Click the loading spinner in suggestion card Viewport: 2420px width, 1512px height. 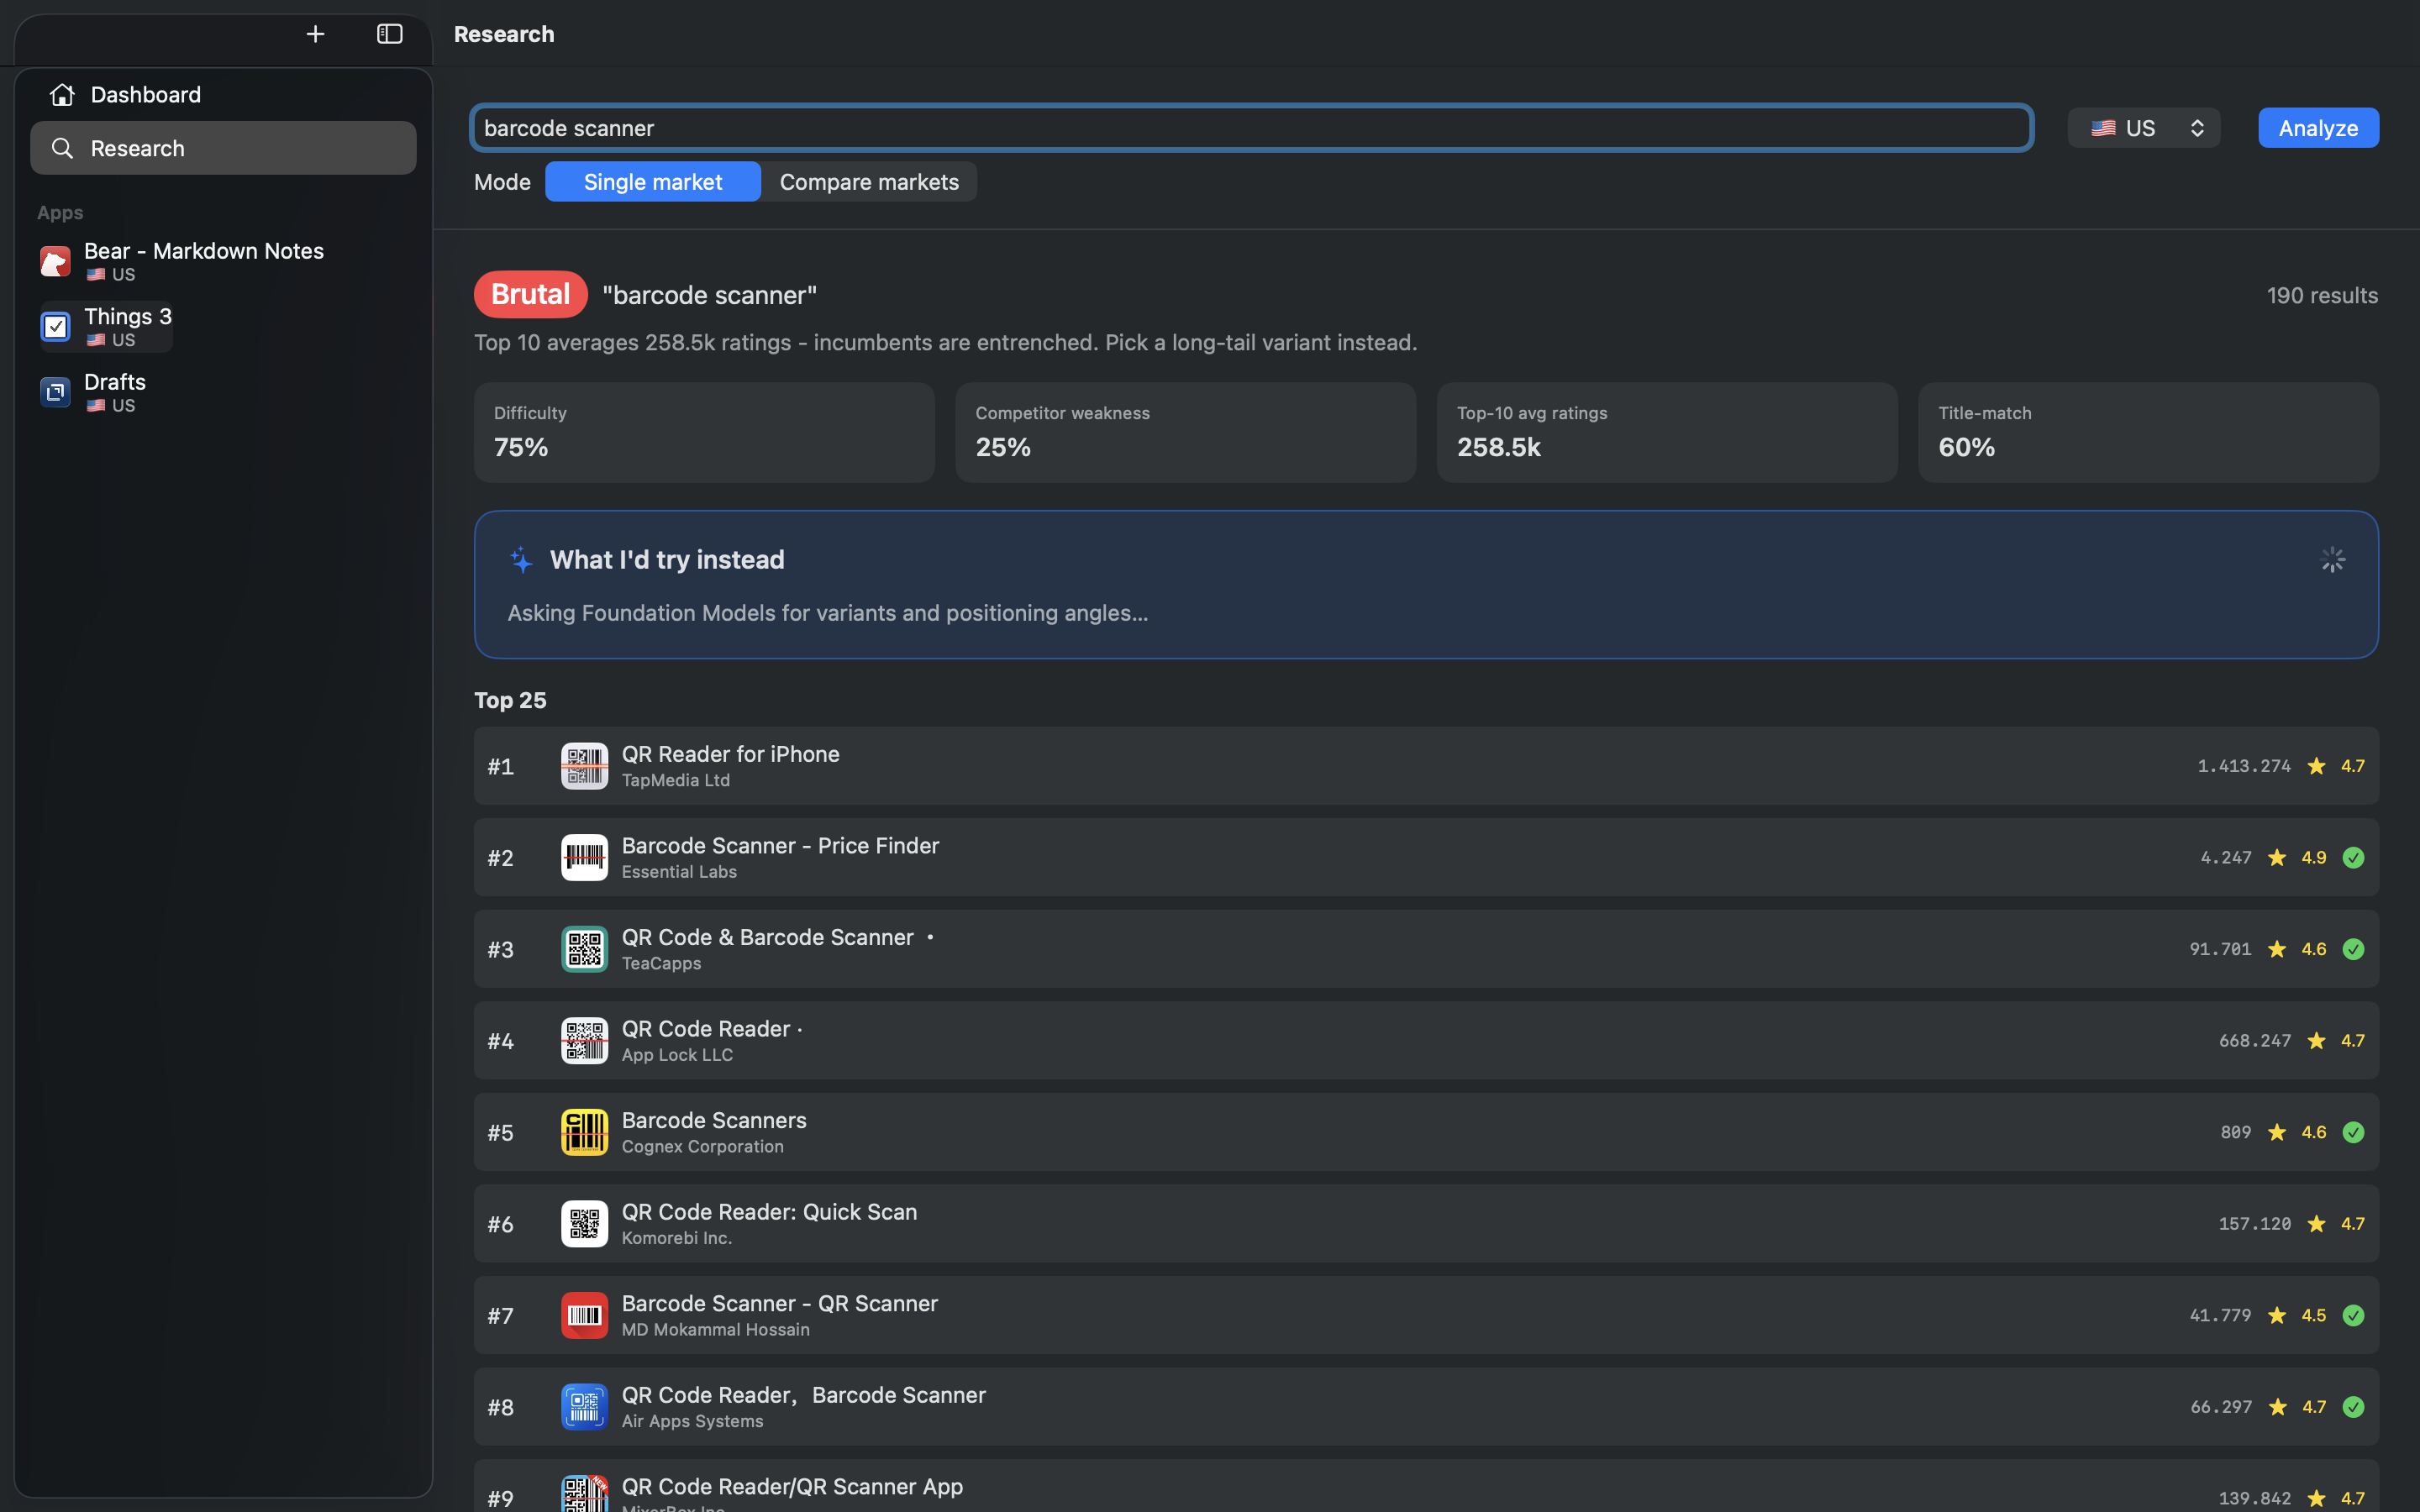2332,560
